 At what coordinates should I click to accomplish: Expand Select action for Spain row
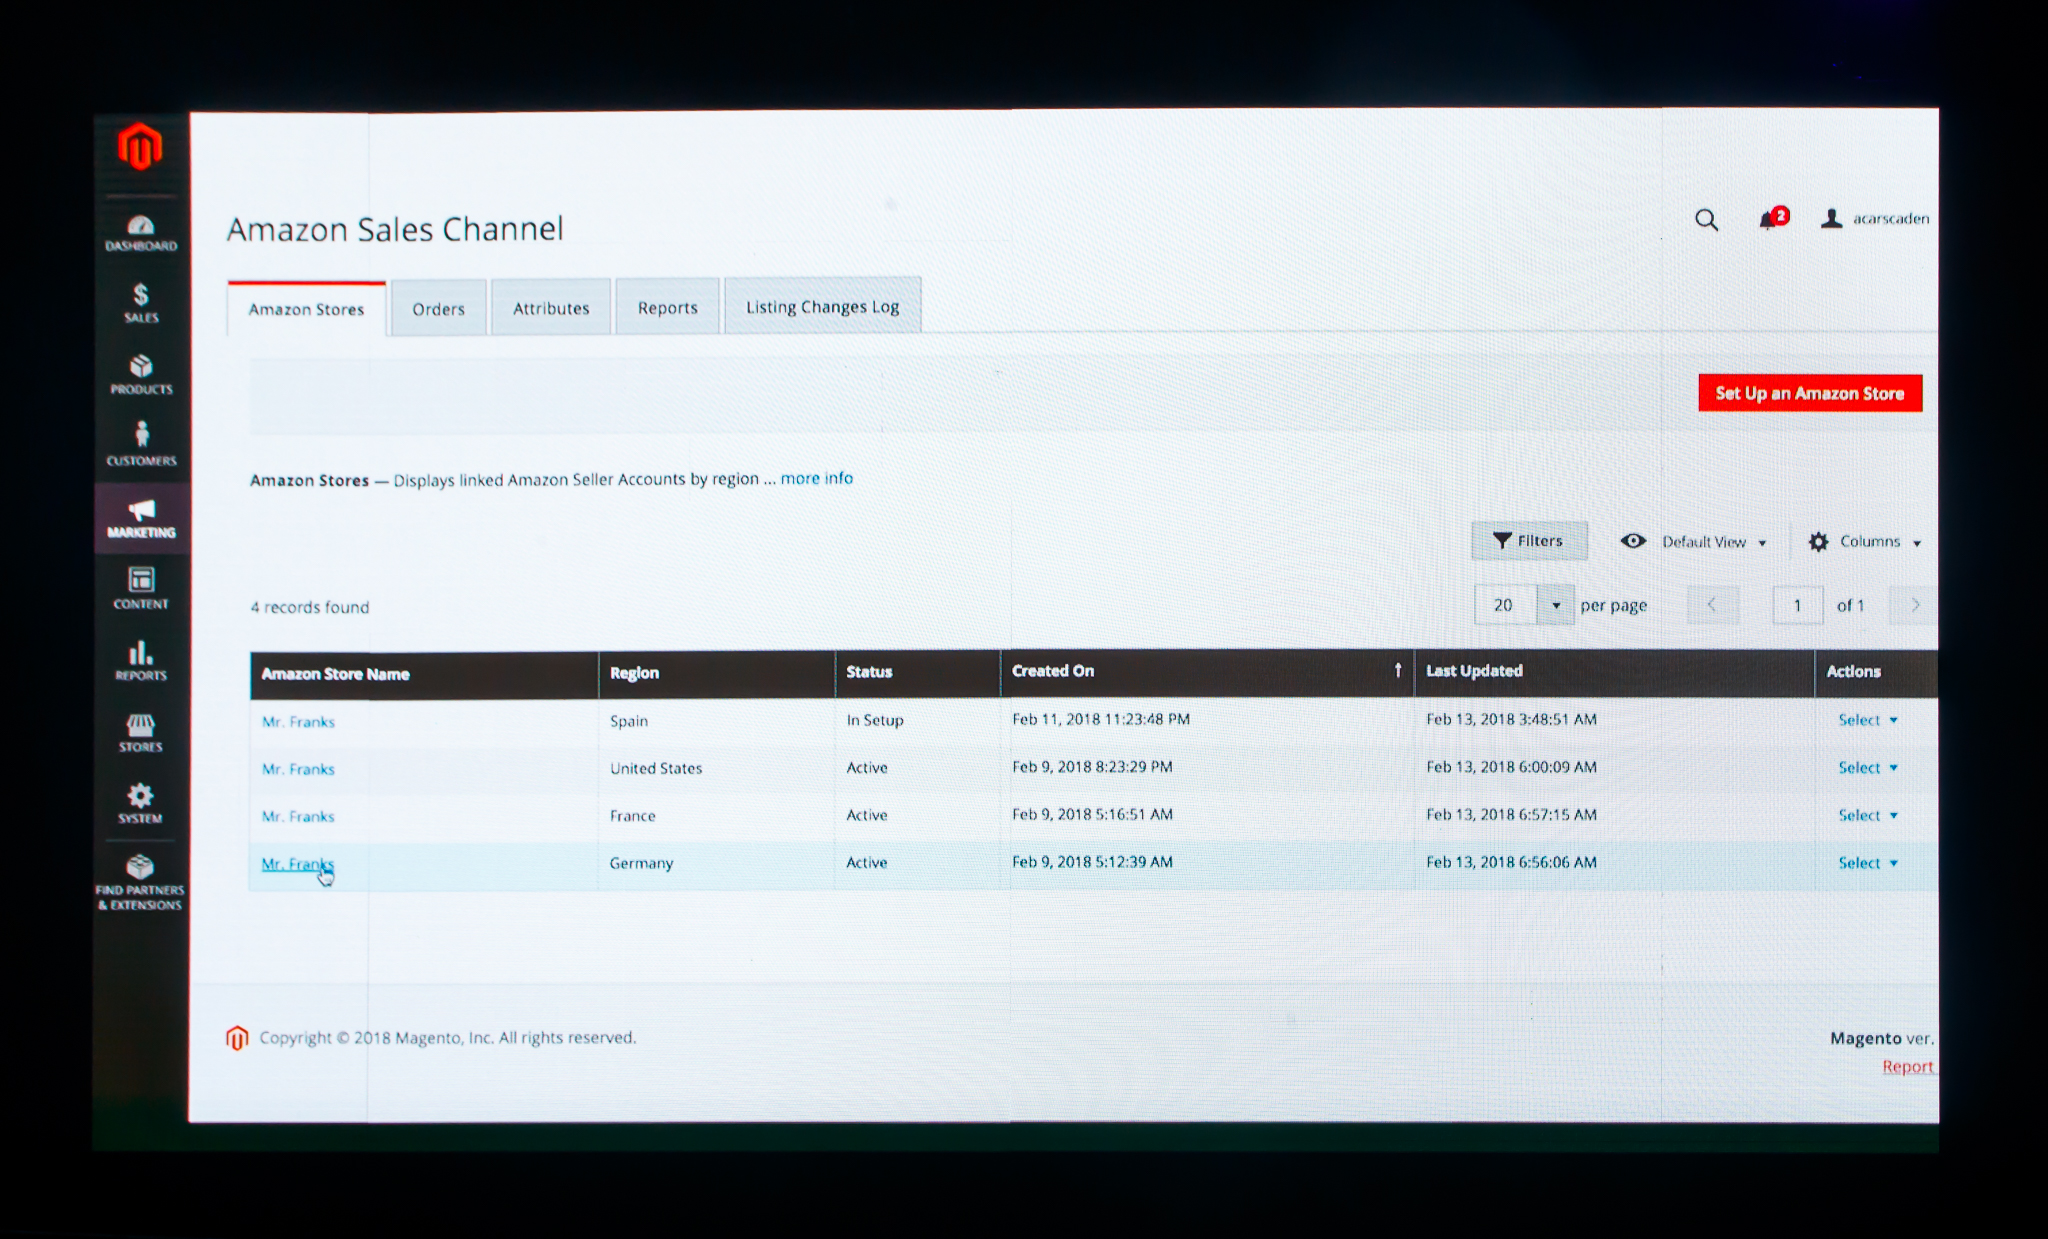click(1867, 720)
